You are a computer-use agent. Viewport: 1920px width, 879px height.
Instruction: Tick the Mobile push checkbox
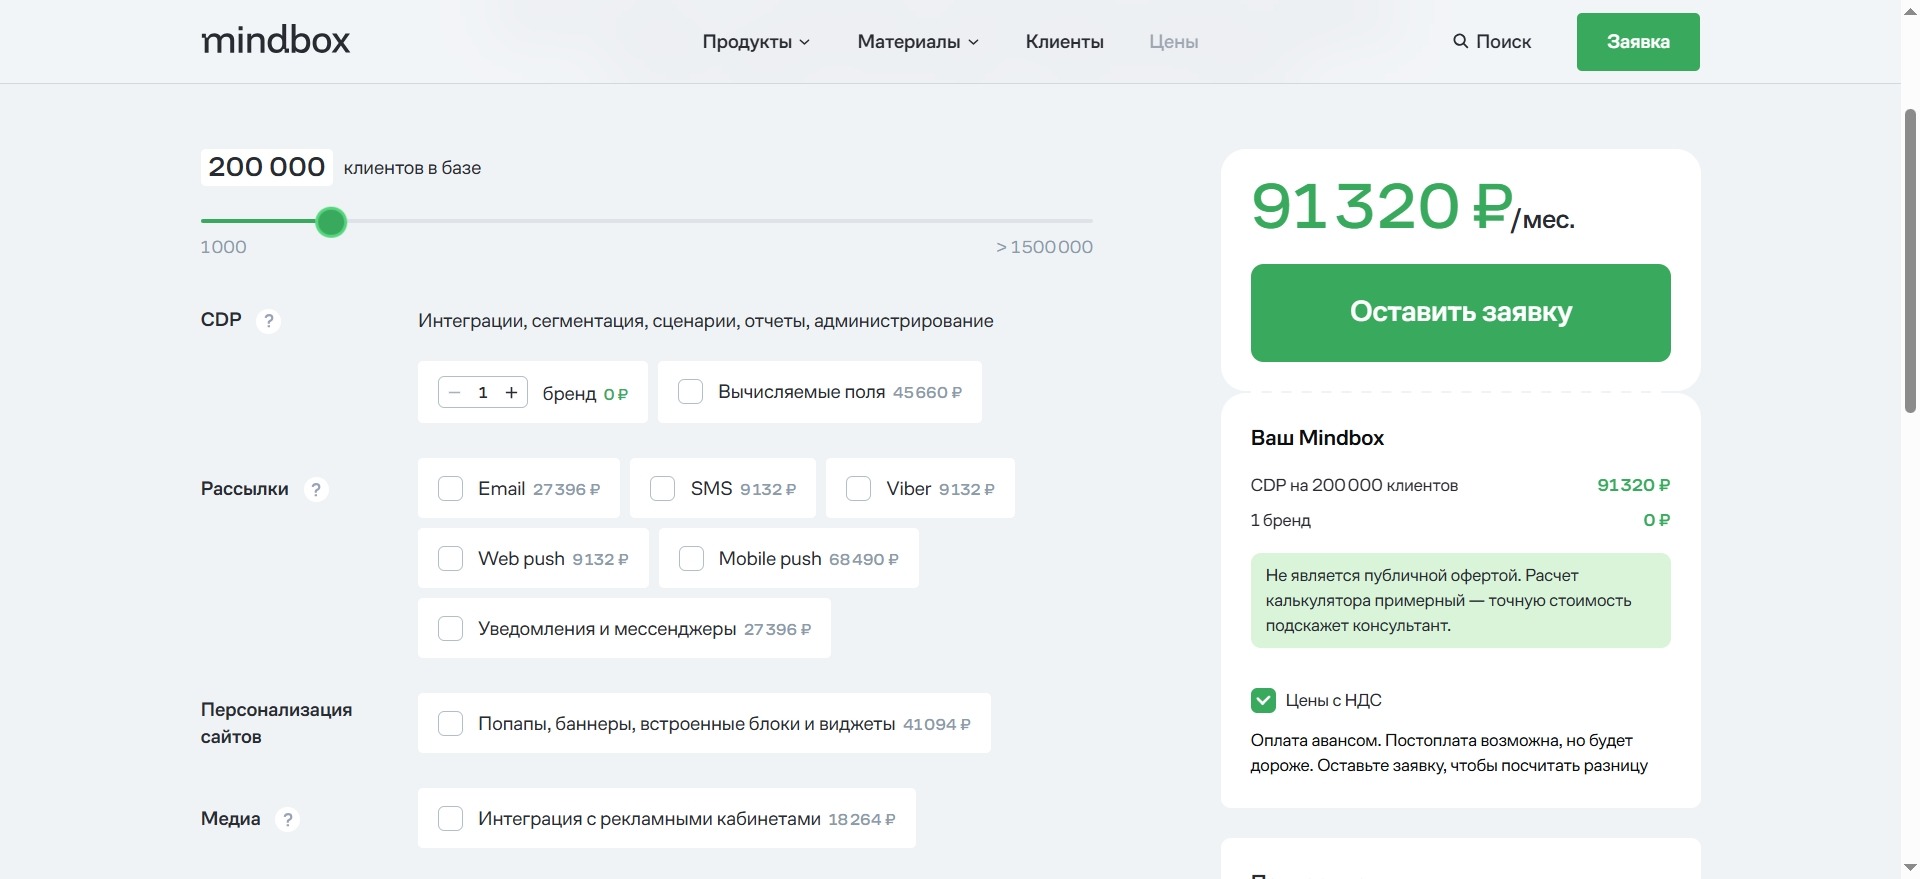(x=691, y=558)
